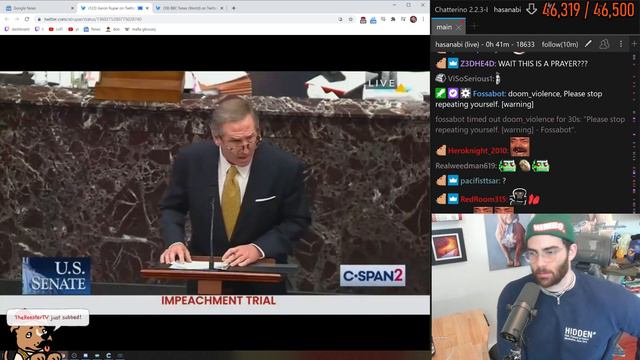
Task: Click the hasanabi account name in Chatterino title
Action: coord(507,9)
